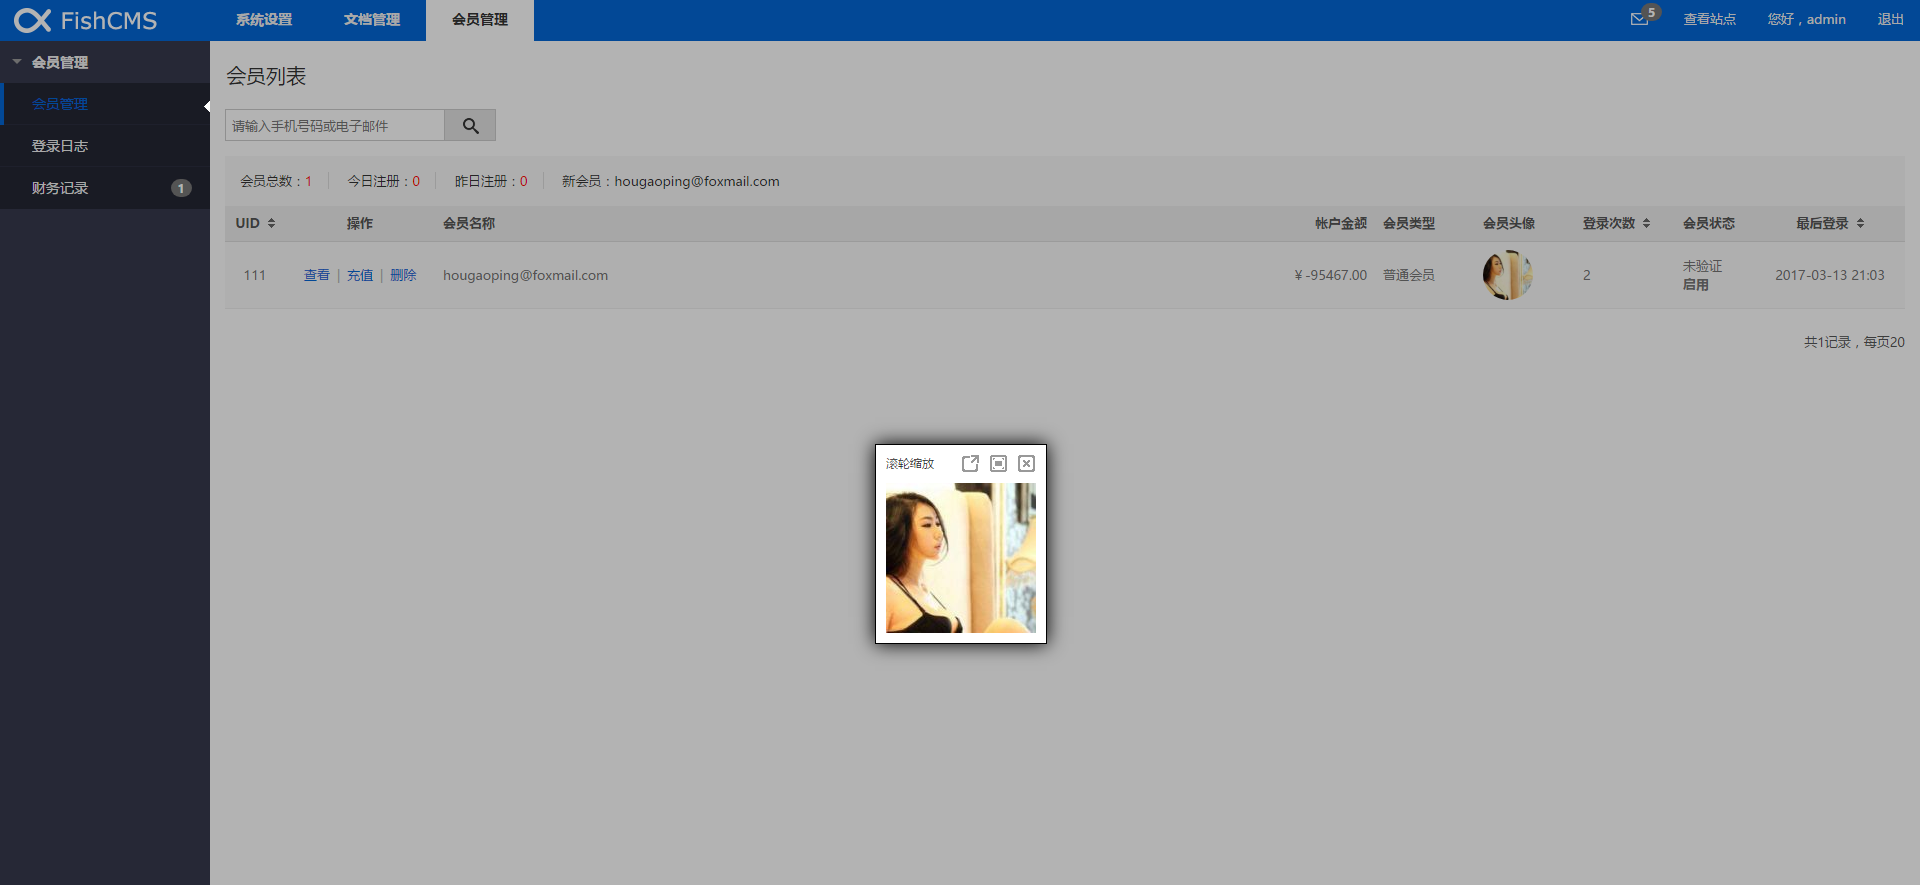This screenshot has width=1920, height=885.
Task: Close the avatar preview popup
Action: pos(1026,463)
